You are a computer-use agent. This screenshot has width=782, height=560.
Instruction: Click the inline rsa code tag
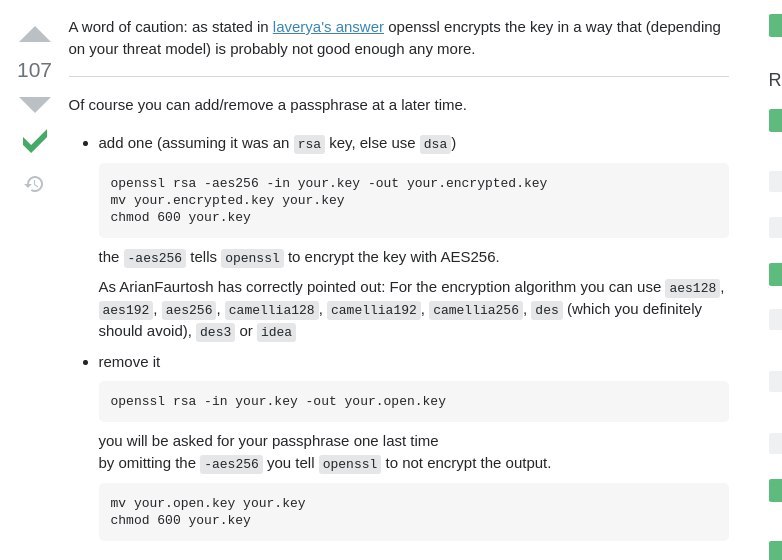pos(309,144)
